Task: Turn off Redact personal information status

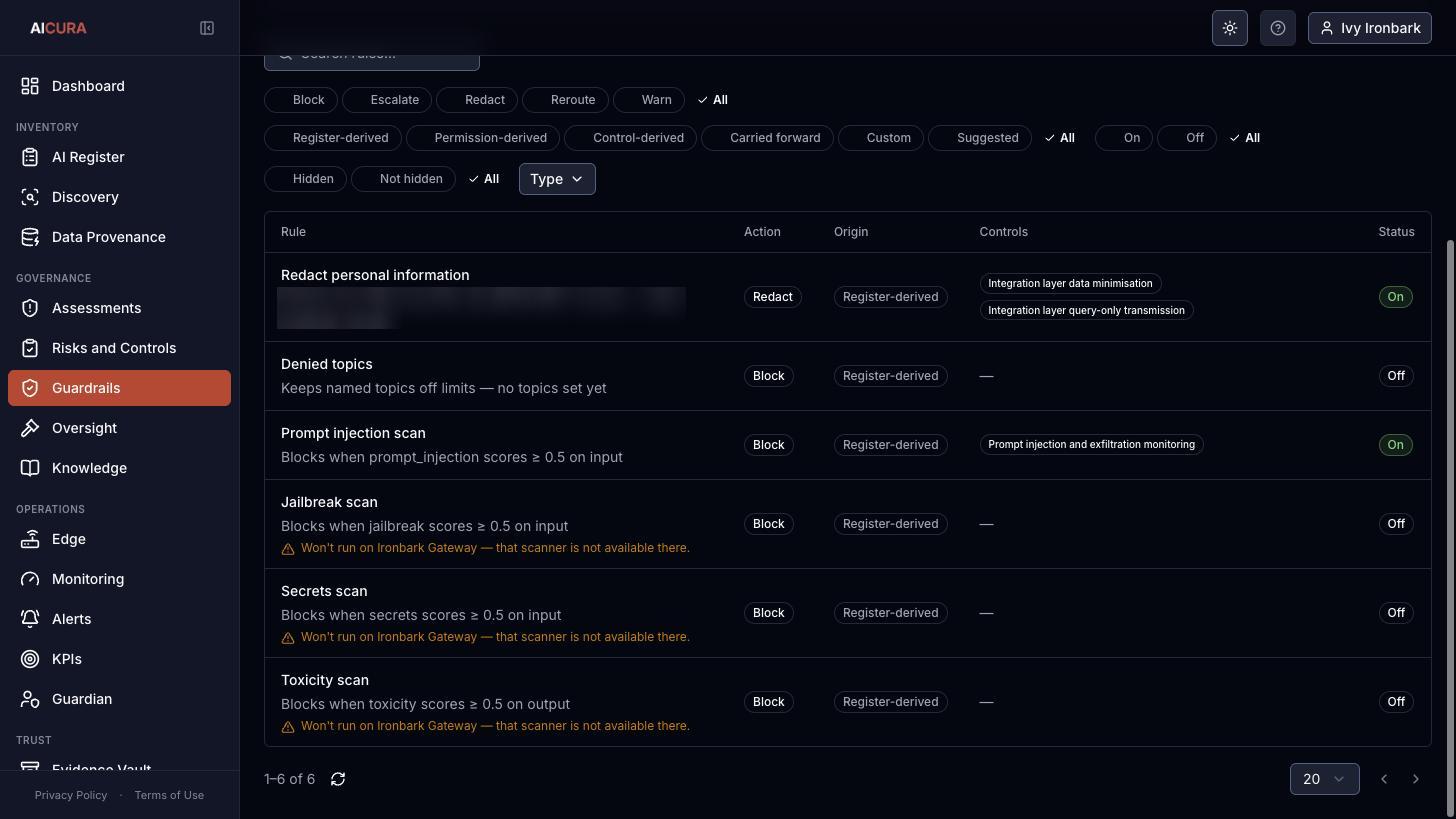Action: coord(1395,297)
